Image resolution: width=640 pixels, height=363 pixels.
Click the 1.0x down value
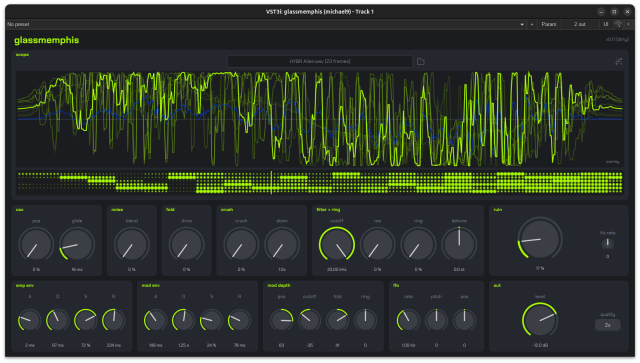coord(282,269)
